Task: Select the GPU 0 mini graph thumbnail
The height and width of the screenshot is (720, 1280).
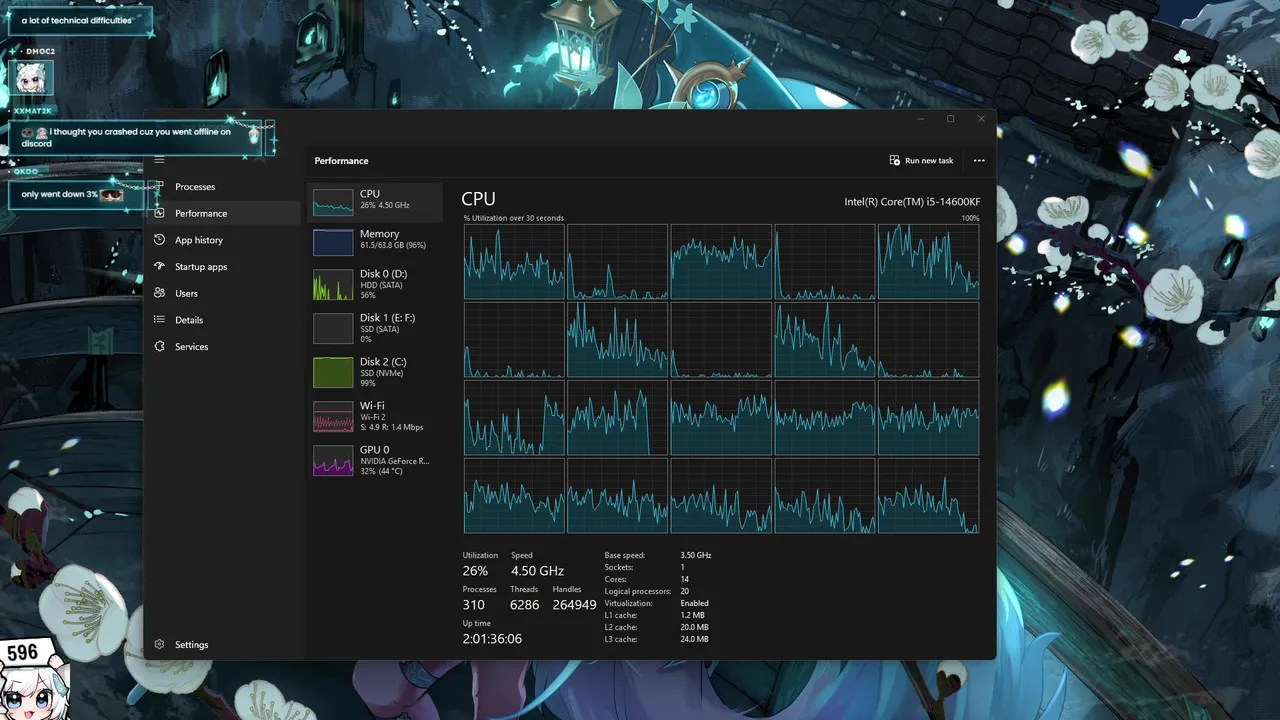Action: [333, 461]
